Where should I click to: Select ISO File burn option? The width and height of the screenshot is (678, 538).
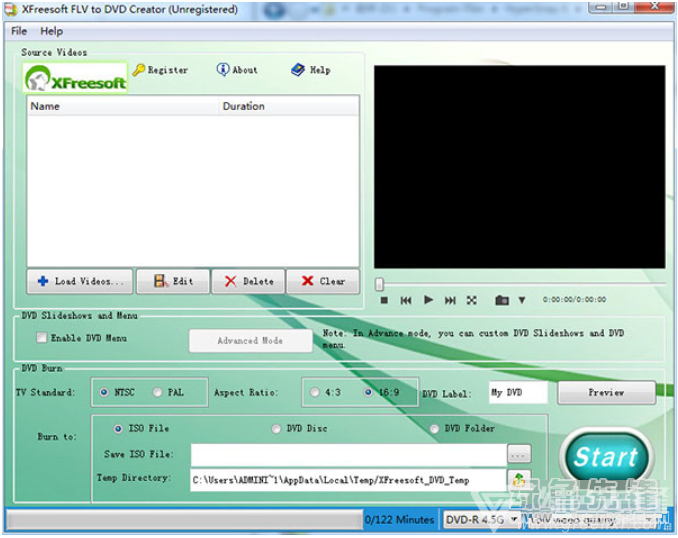coord(118,429)
